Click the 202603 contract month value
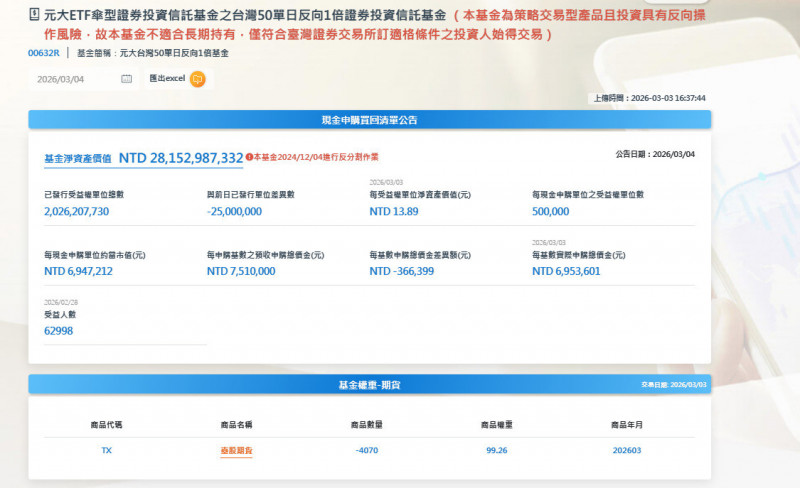Viewport: 800px width, 488px height. 628,451
